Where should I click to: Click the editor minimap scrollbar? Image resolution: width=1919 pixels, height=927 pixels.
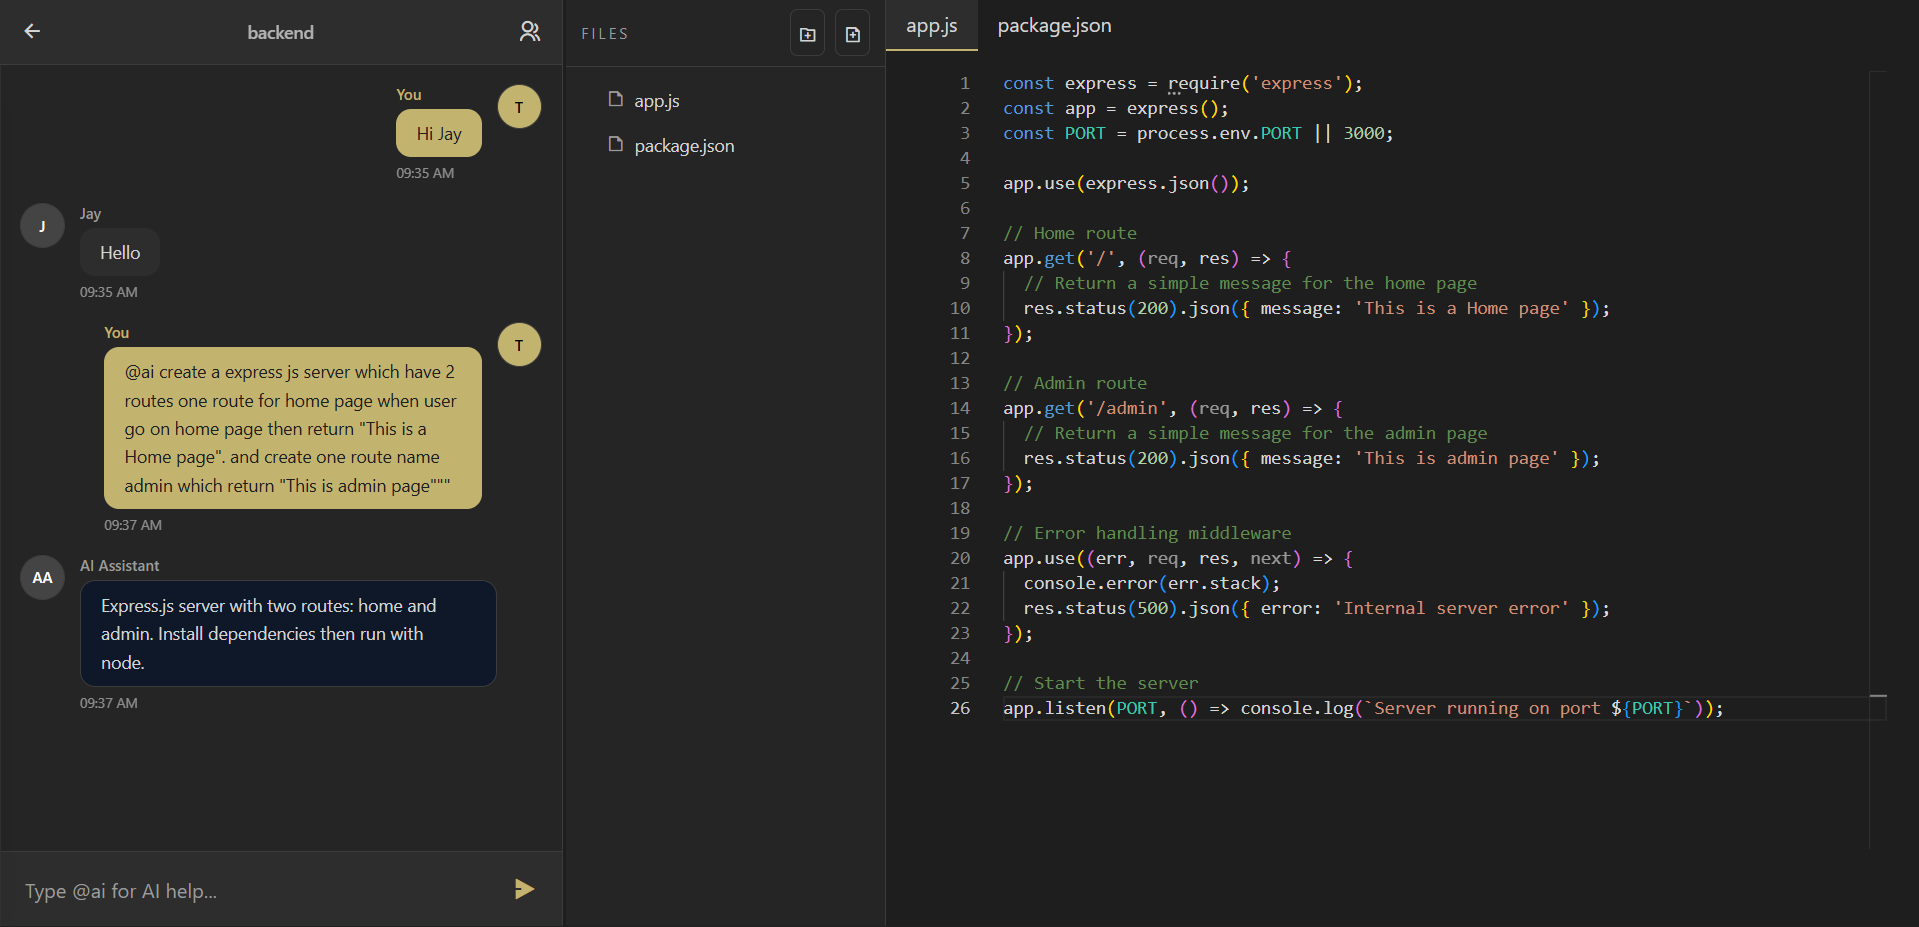click(1878, 460)
